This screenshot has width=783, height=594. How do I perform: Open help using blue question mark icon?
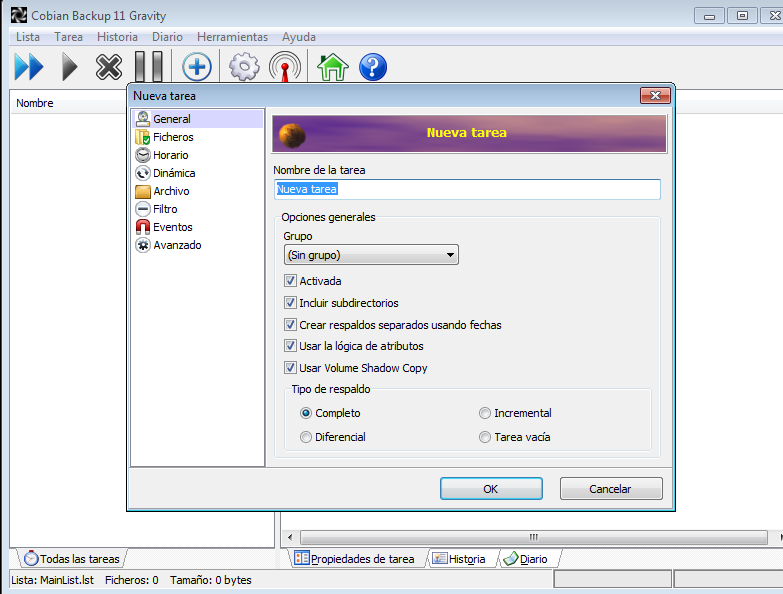click(x=373, y=66)
